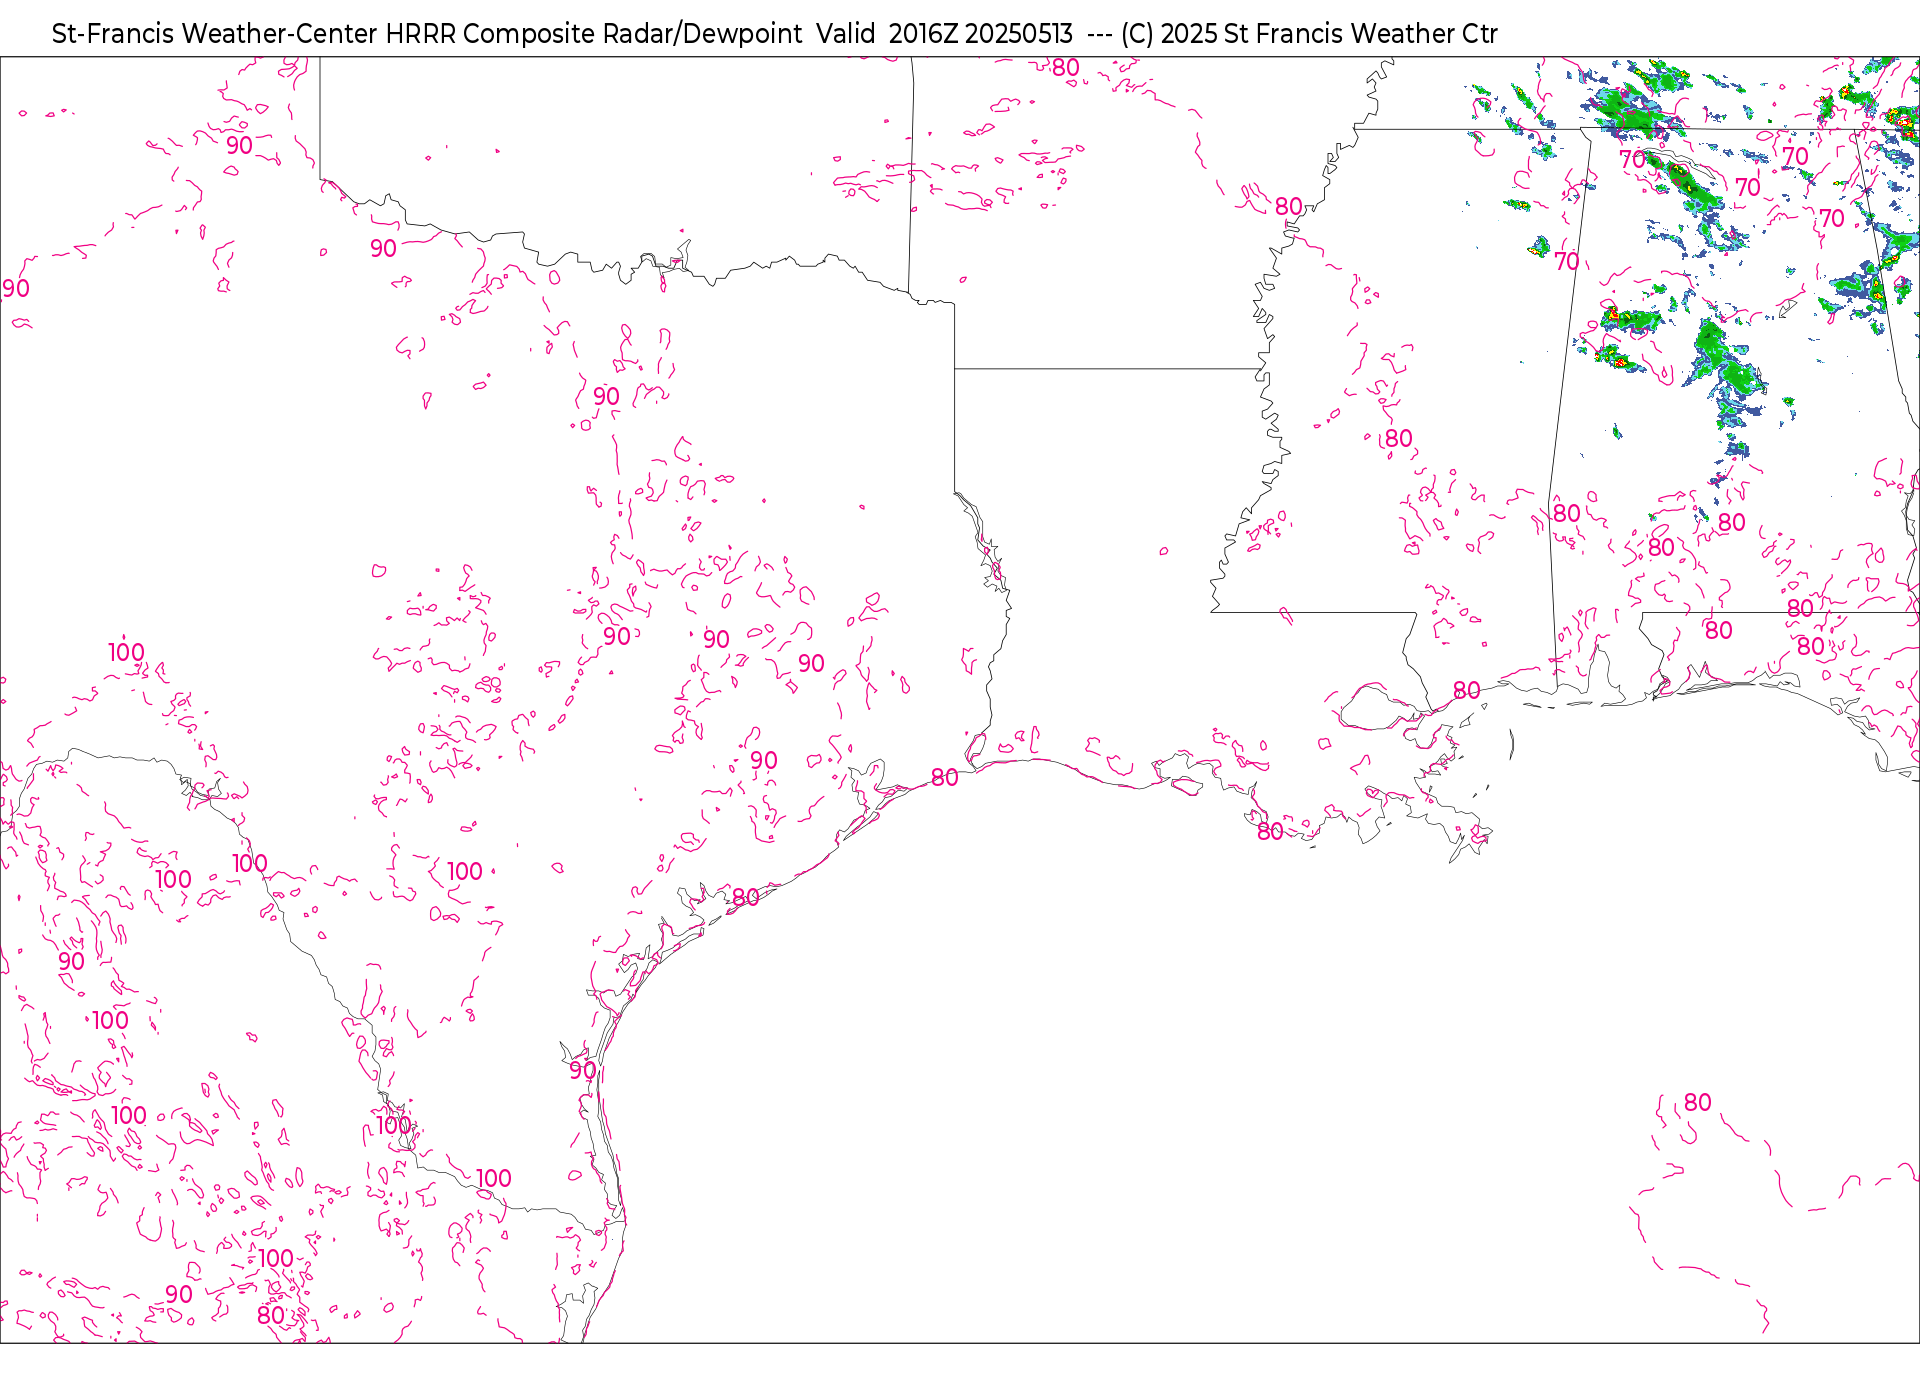Click the "St-Francis Weather-Center" title text

[x=215, y=34]
